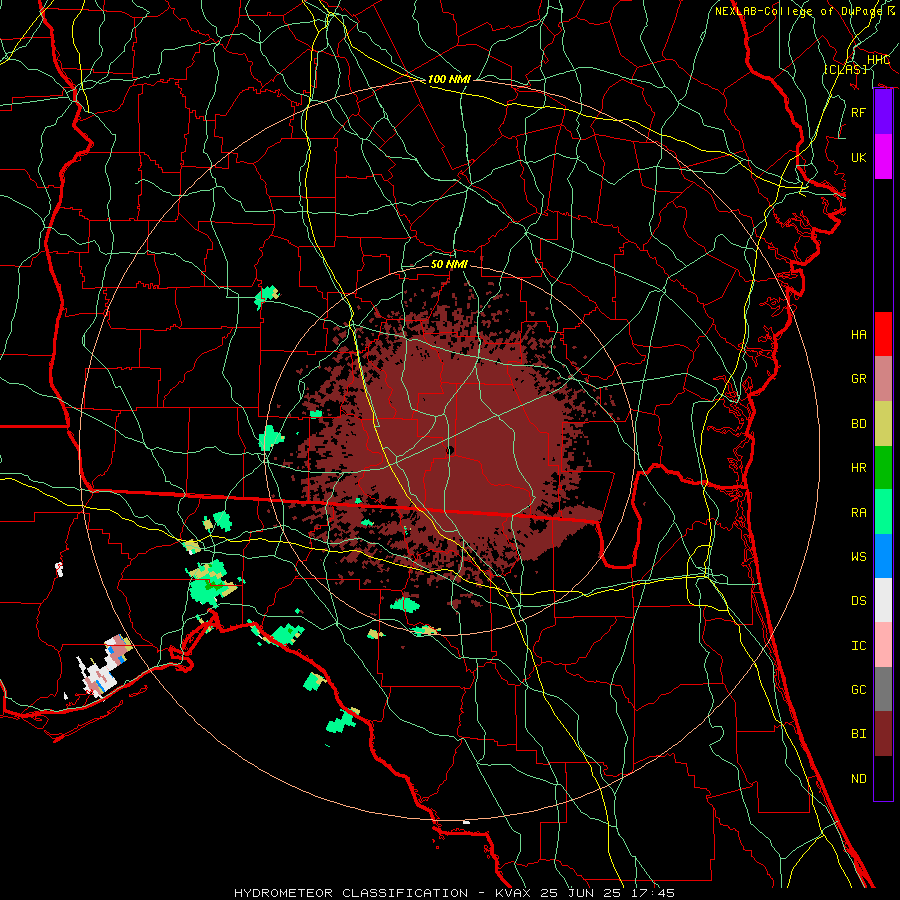900x900 pixels.
Task: Select the gray GC legend swatch
Action: coord(883,689)
